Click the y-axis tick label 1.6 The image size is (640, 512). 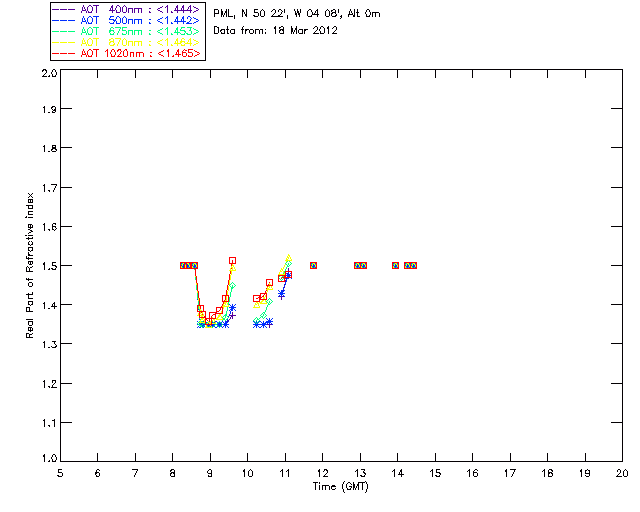(x=49, y=227)
